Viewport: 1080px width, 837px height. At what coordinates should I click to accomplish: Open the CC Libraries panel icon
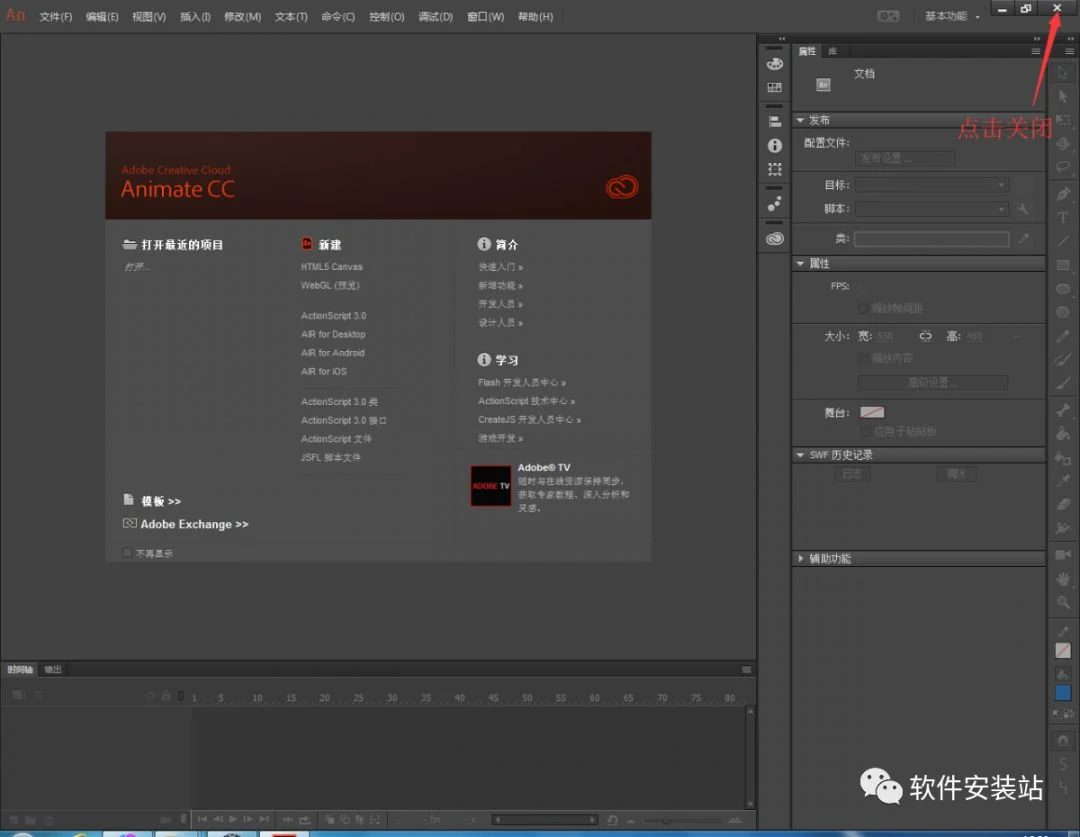point(775,238)
